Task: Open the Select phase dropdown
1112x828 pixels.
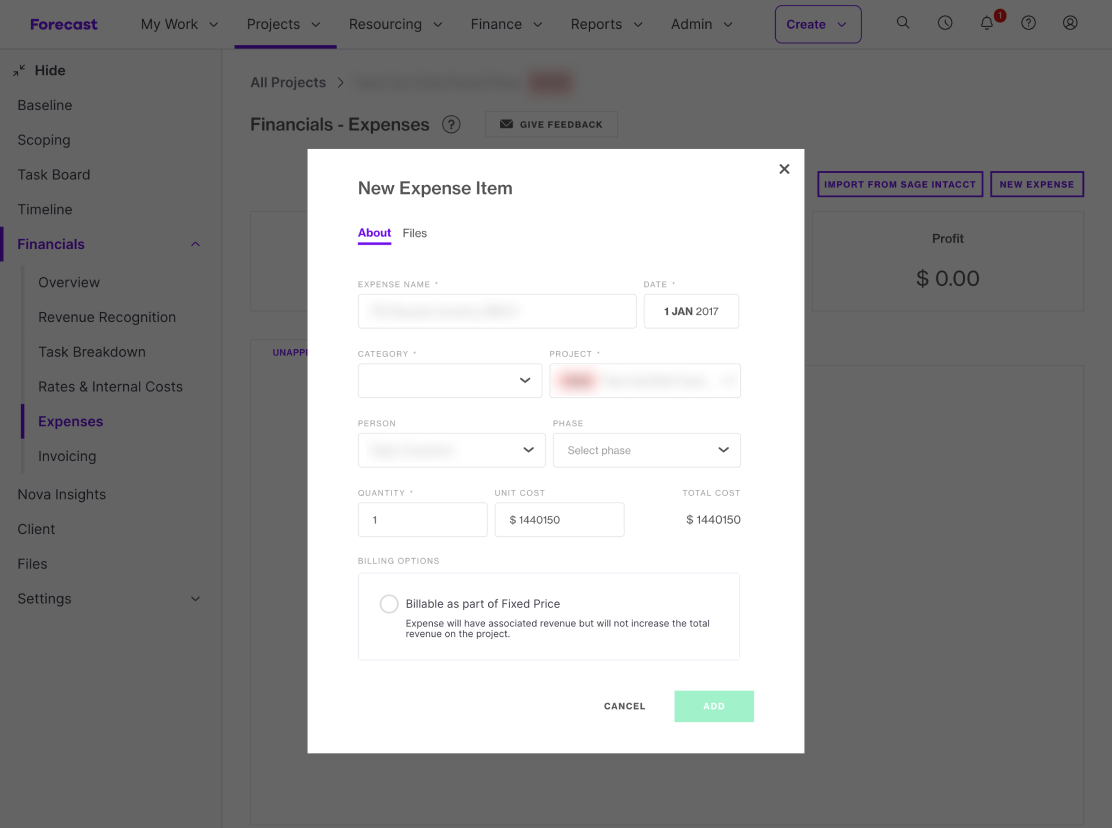Action: [646, 450]
